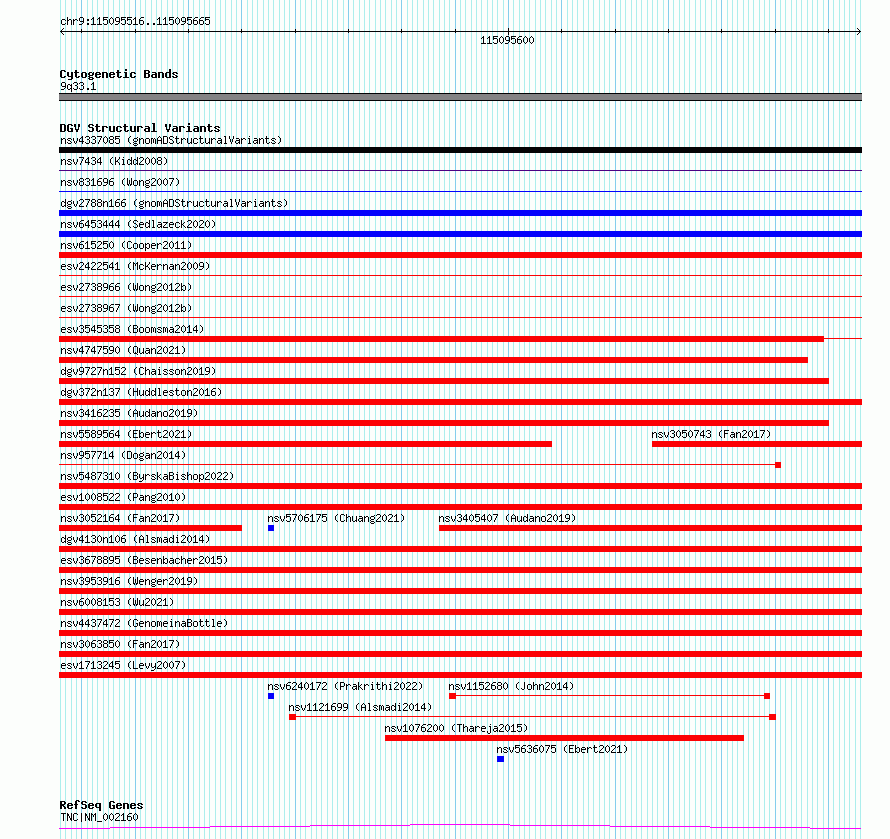
Task: Click esv2738967 (Wong2012b) label
Action: click(126, 308)
